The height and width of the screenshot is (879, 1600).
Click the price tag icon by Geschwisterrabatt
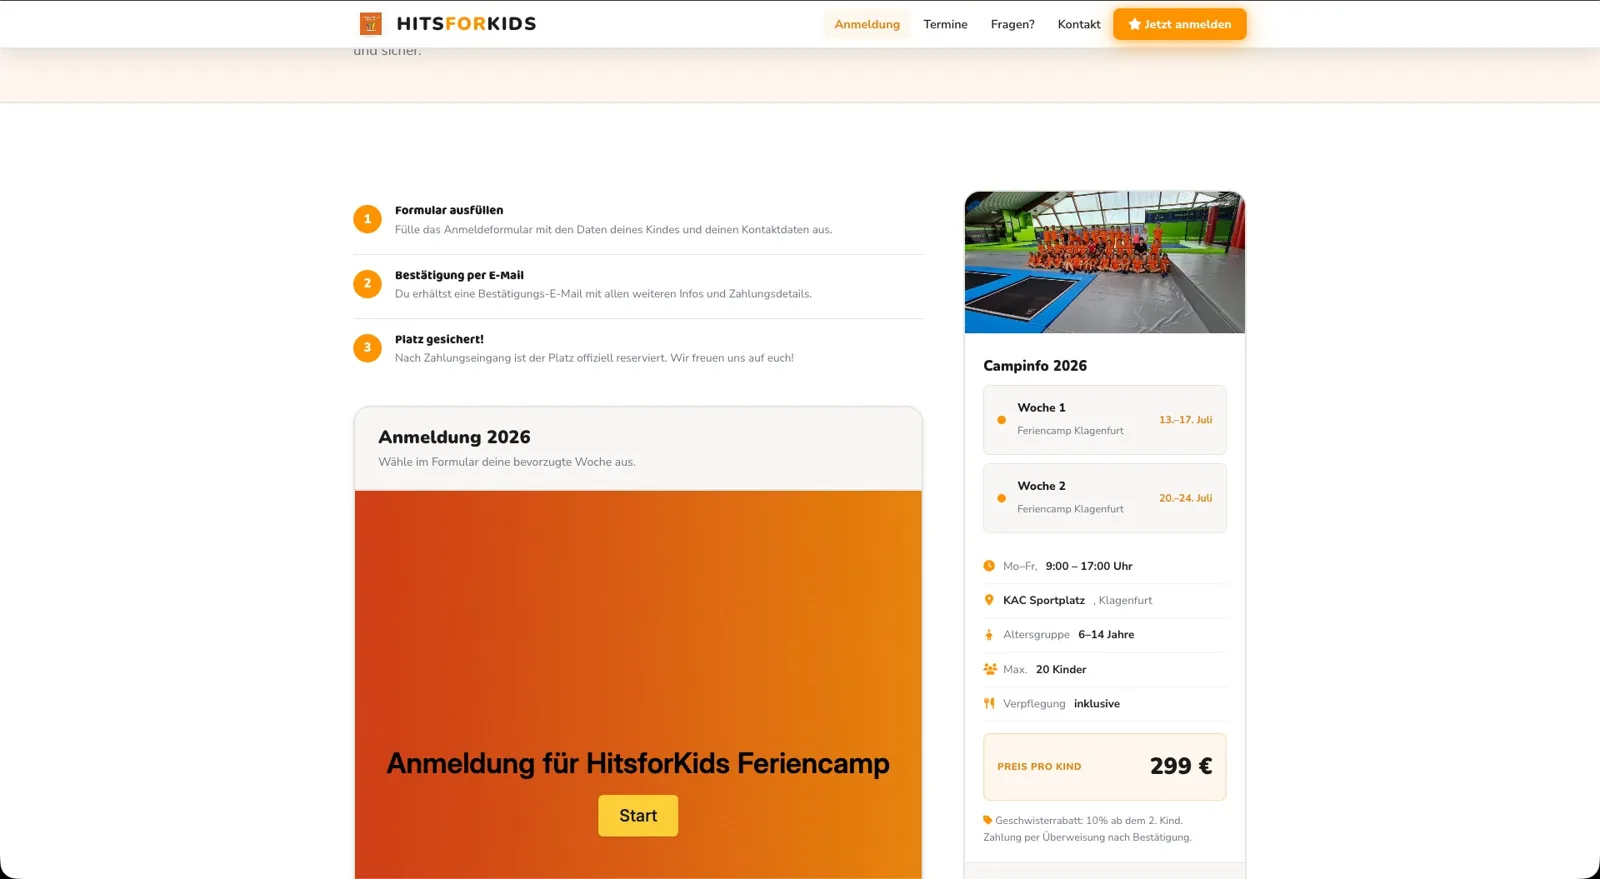(x=987, y=820)
